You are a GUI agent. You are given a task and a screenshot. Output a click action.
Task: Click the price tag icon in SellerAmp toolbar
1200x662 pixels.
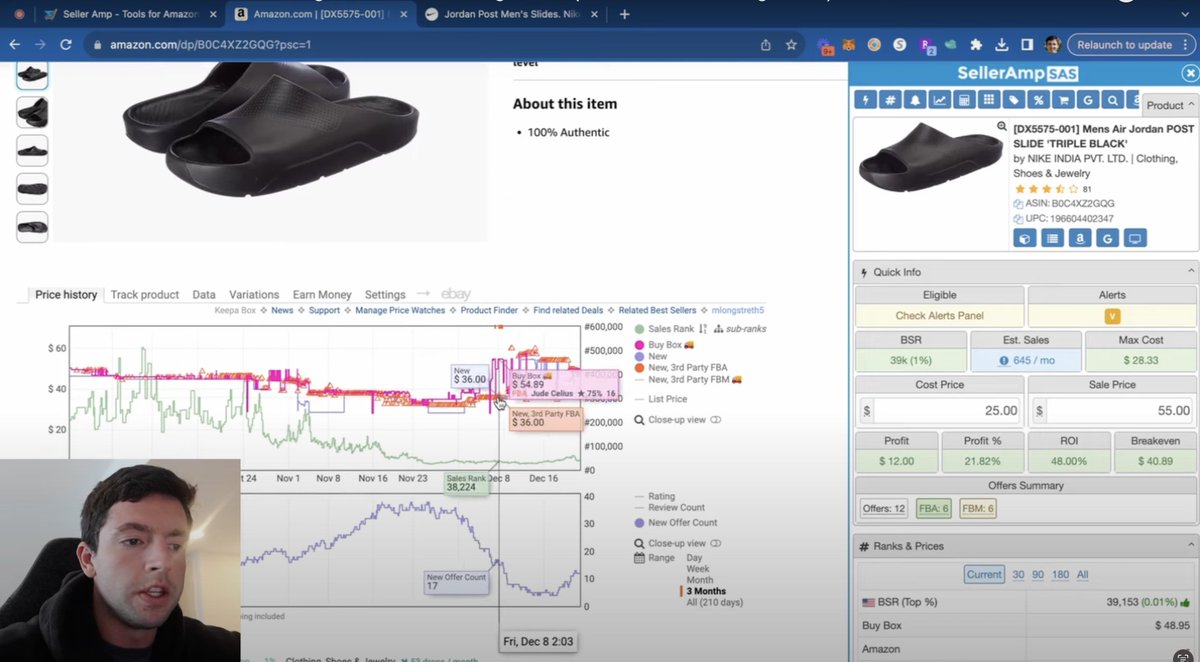1014,100
